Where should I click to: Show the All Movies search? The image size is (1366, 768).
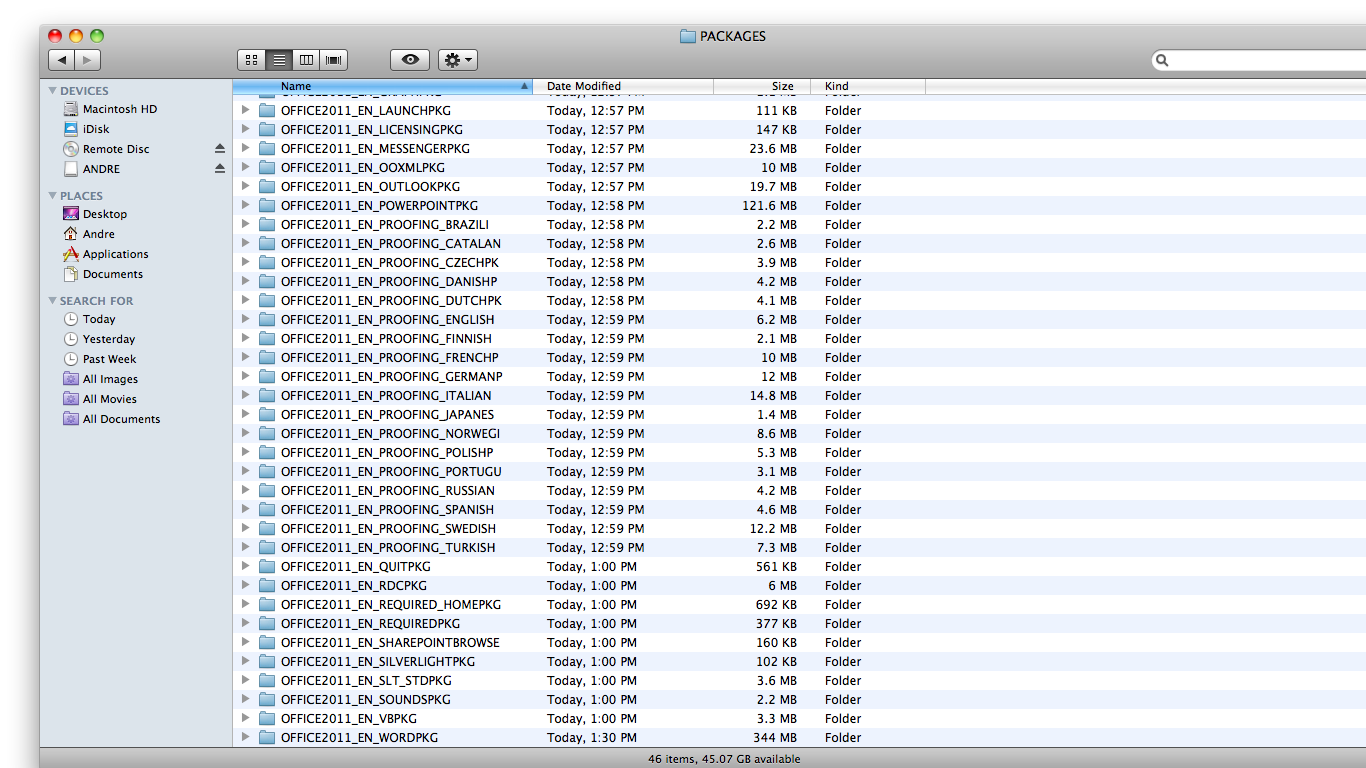pos(100,399)
